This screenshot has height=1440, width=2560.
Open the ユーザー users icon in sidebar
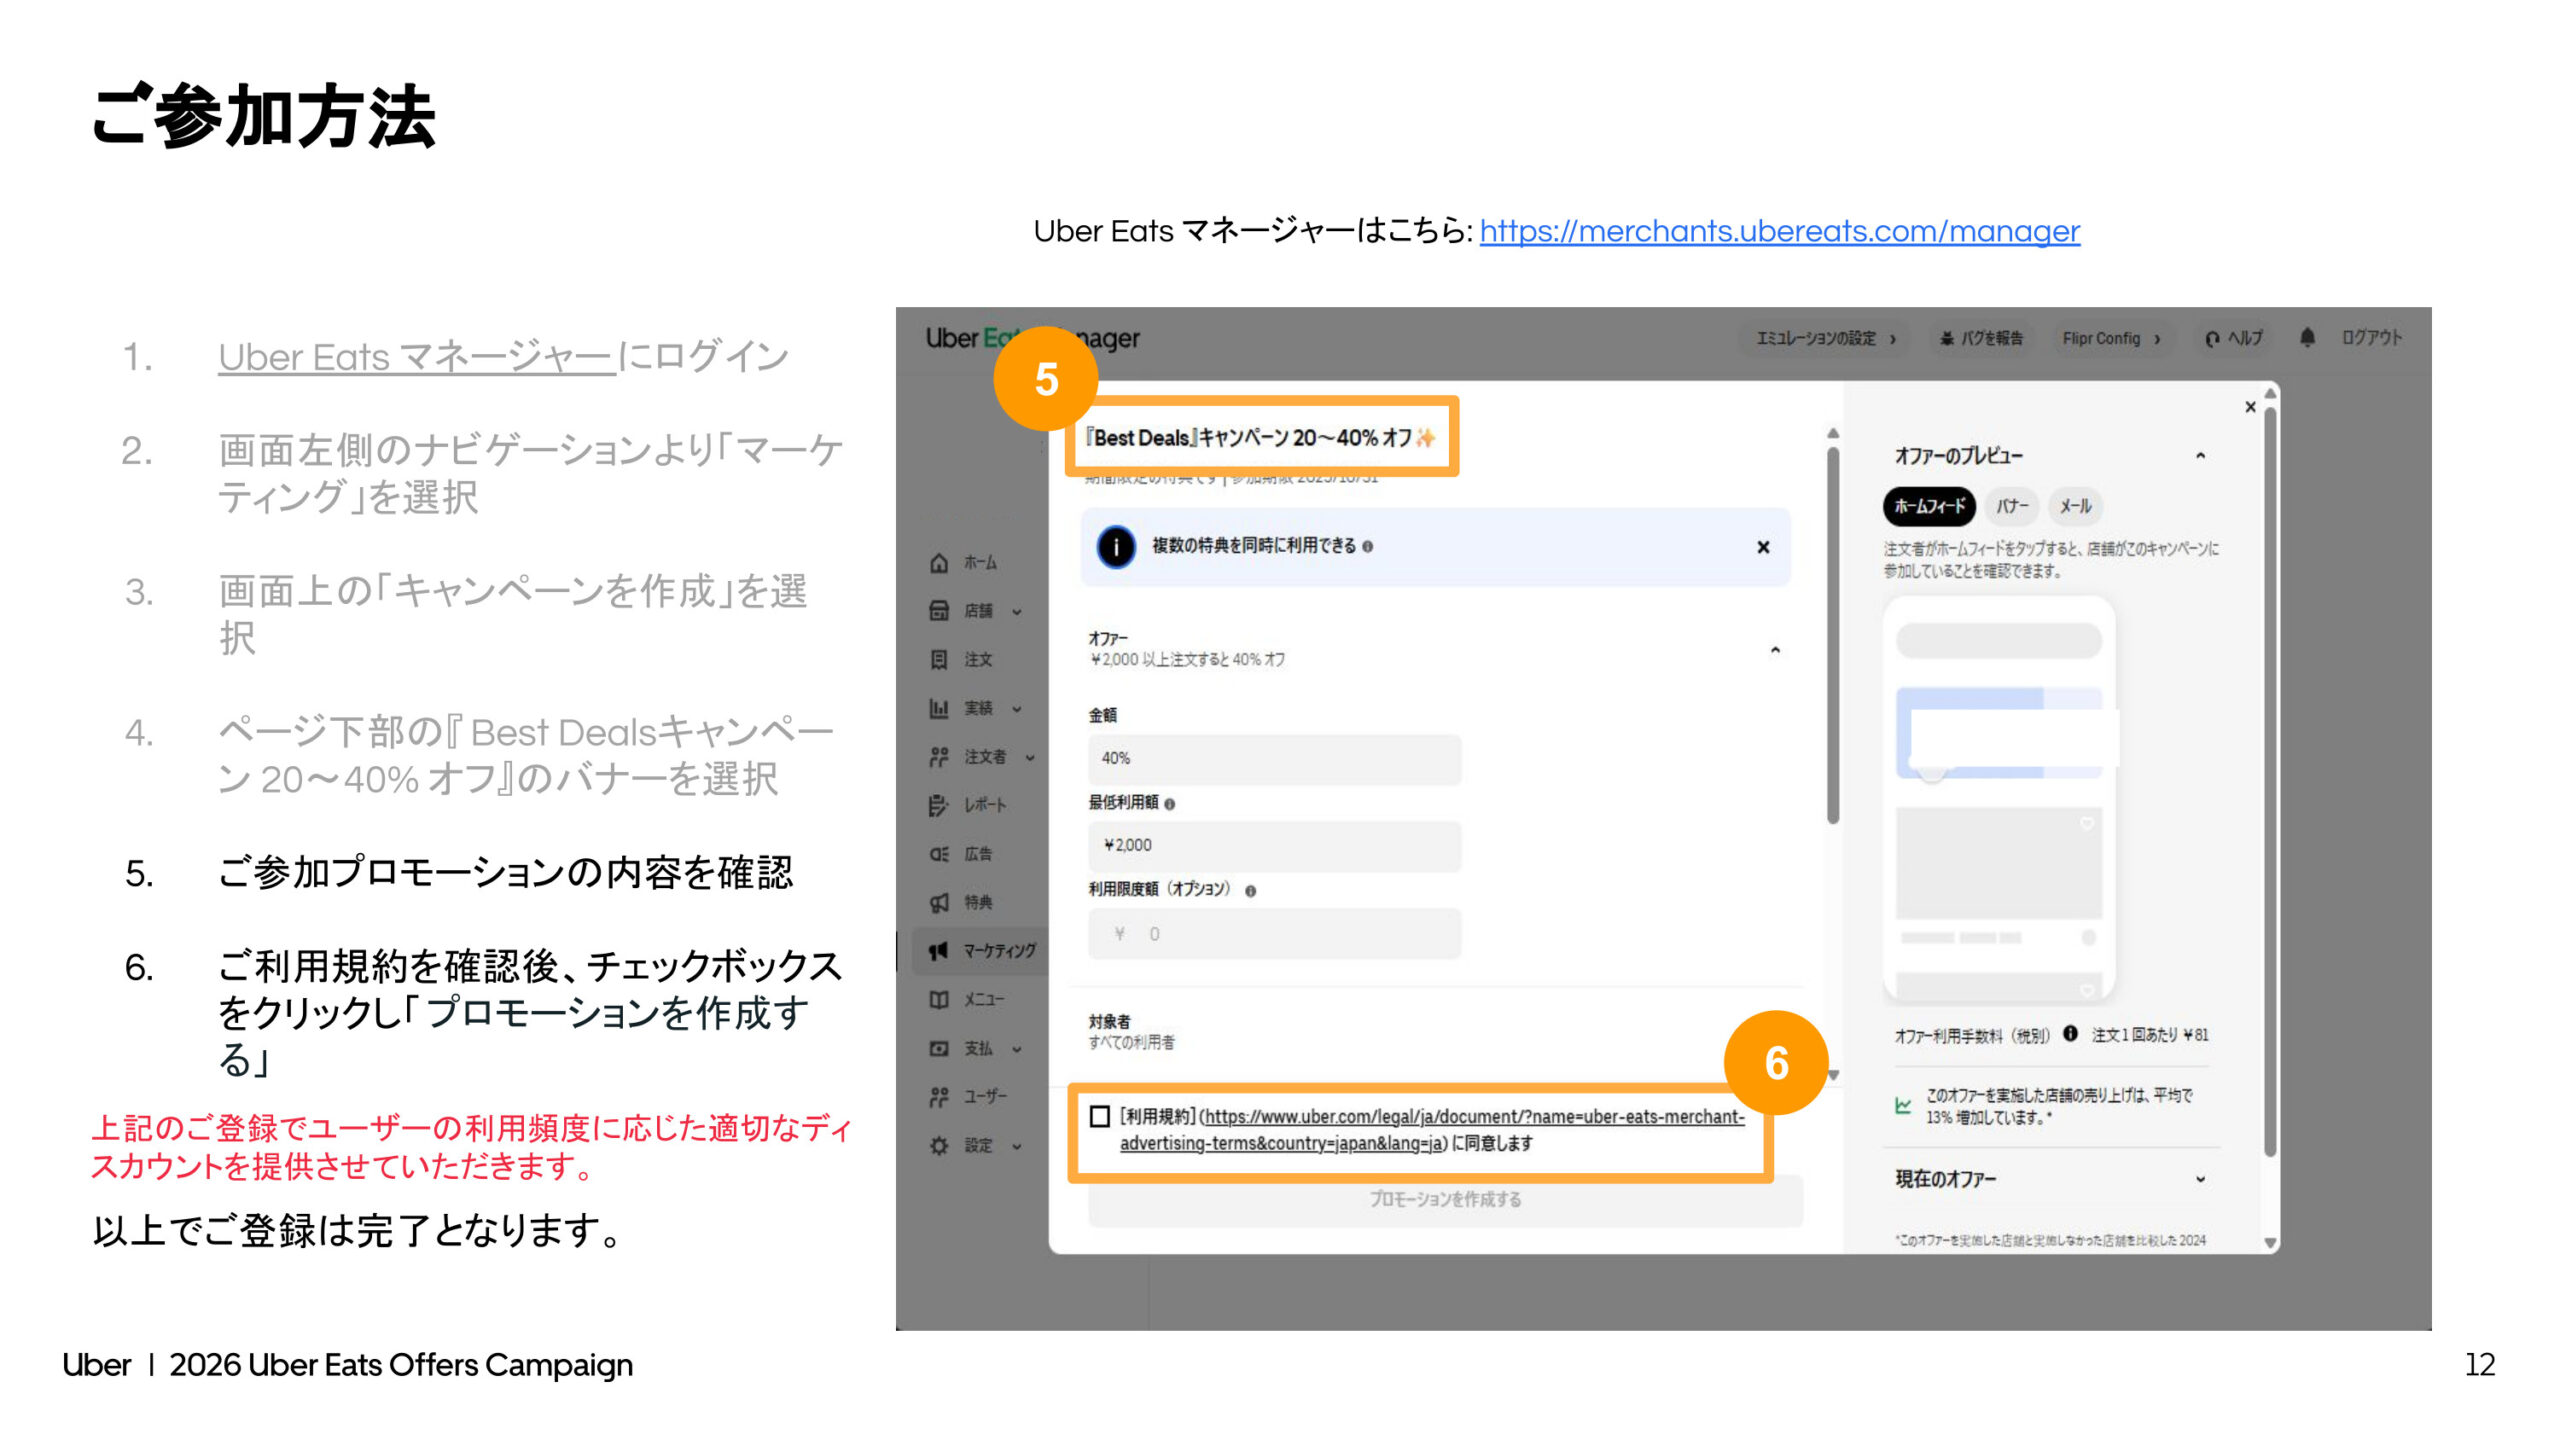tap(939, 1097)
